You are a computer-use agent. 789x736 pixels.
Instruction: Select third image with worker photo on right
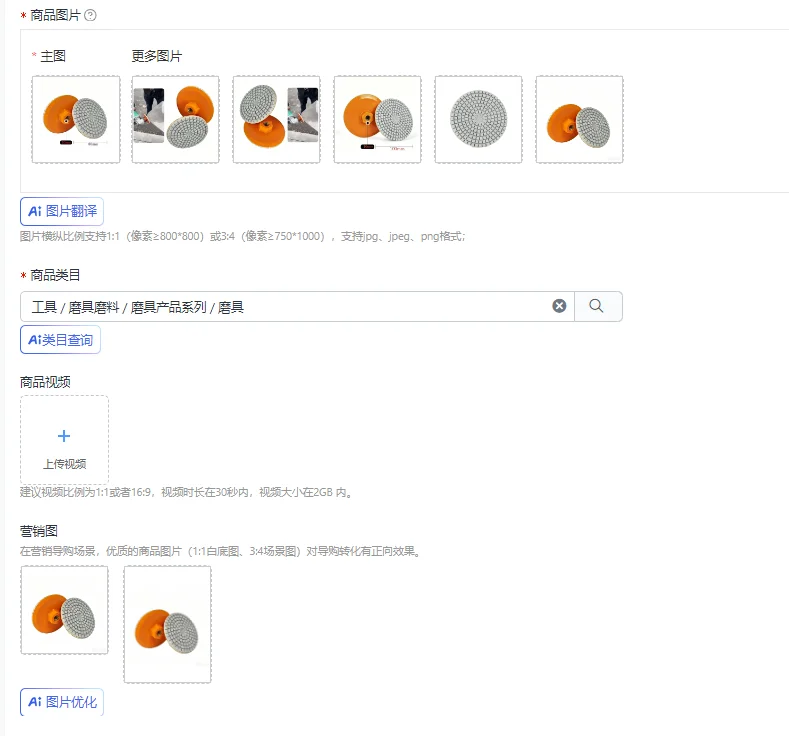coord(277,120)
